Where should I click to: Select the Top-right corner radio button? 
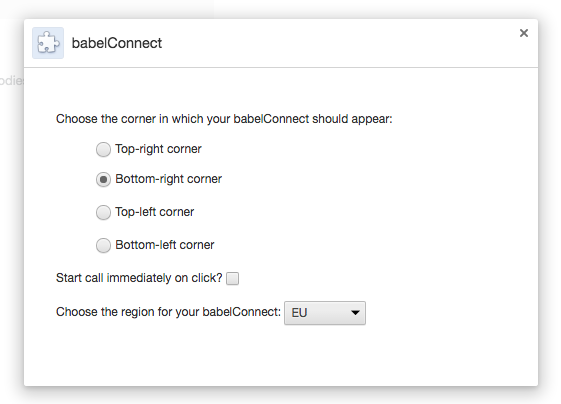tap(103, 150)
